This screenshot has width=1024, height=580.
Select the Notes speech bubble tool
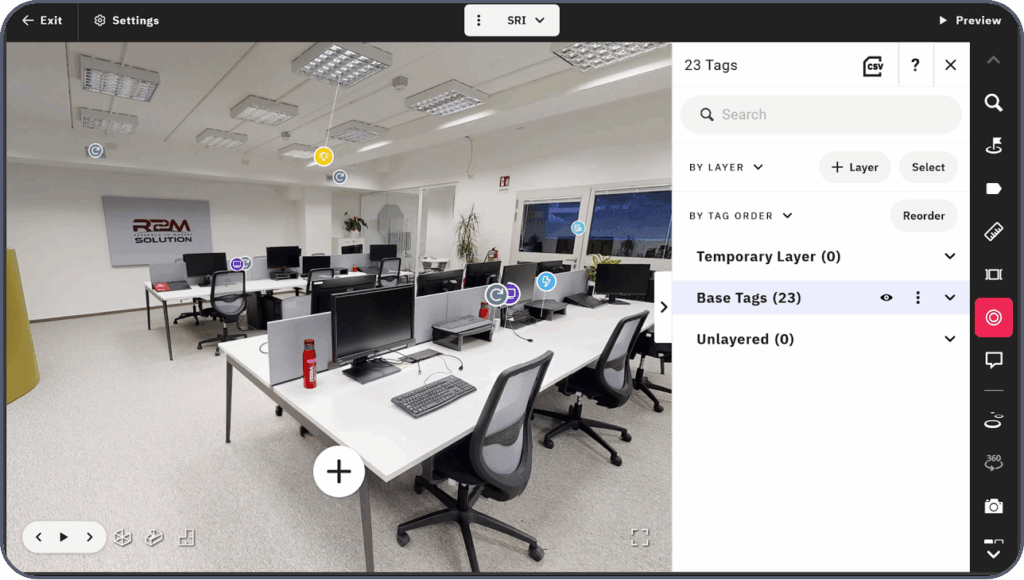[993, 360]
